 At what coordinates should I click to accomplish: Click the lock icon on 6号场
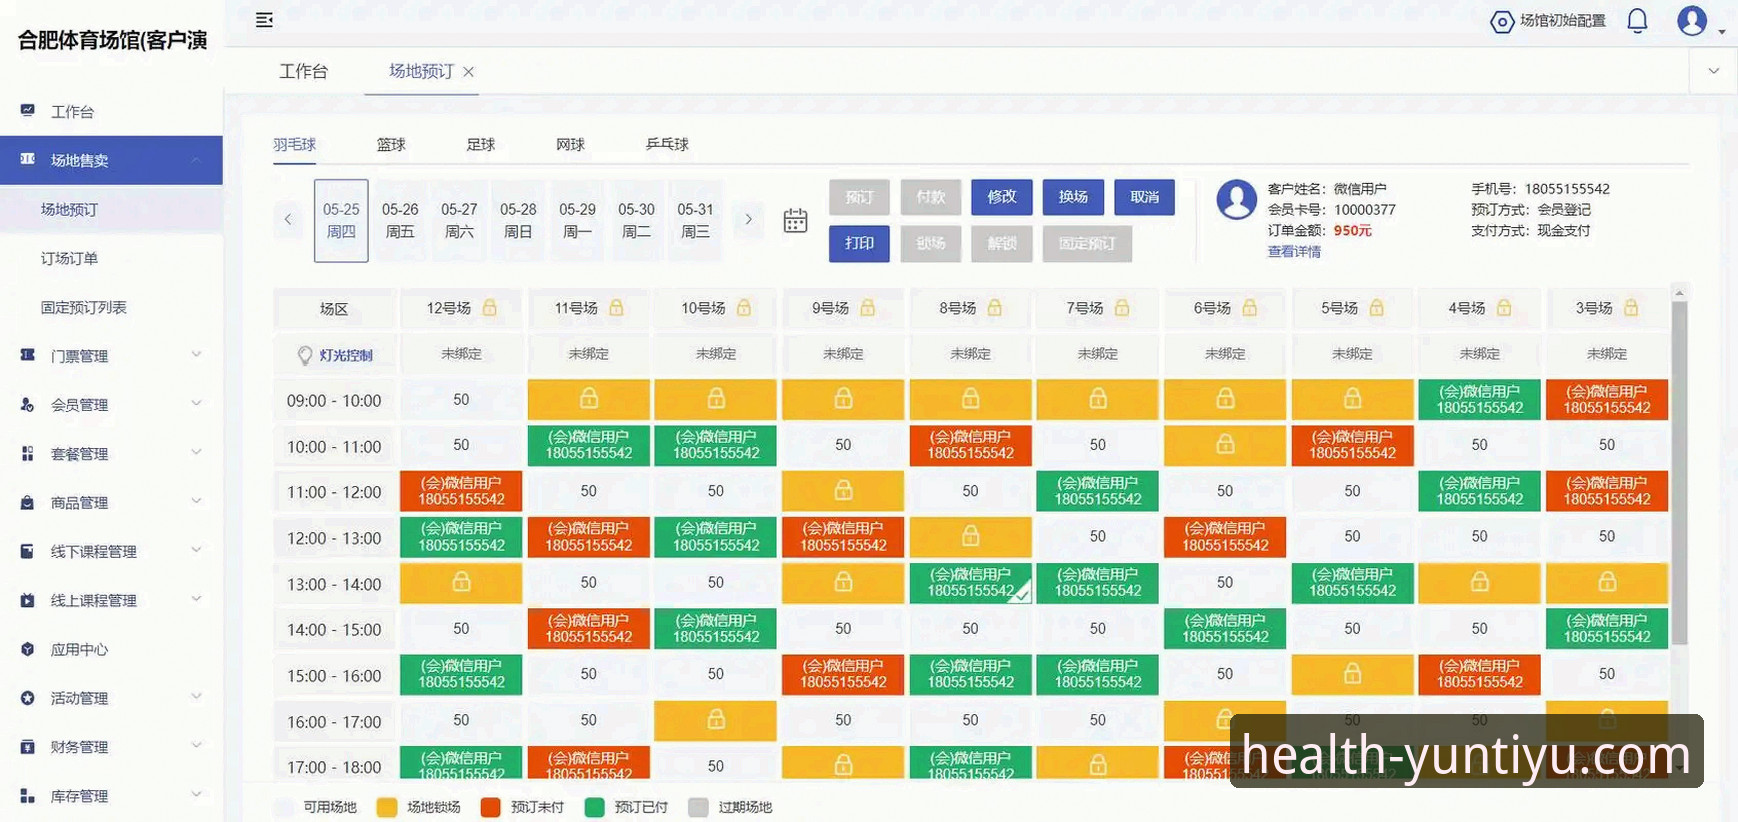tap(1250, 308)
